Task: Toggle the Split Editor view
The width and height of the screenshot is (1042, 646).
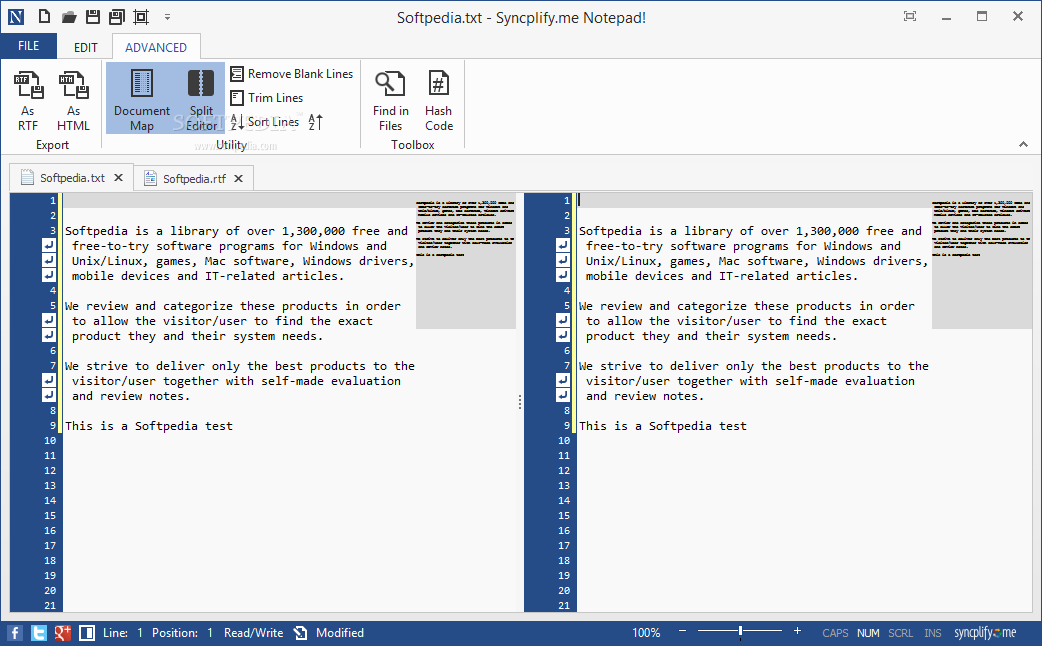Action: coord(201,99)
